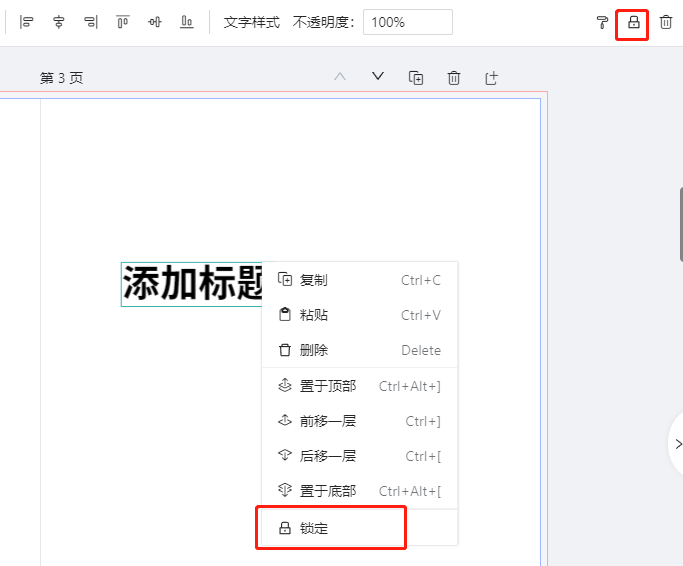Select 后移一层 to move back a layer
Screen dimensions: 683x566
tap(360, 456)
